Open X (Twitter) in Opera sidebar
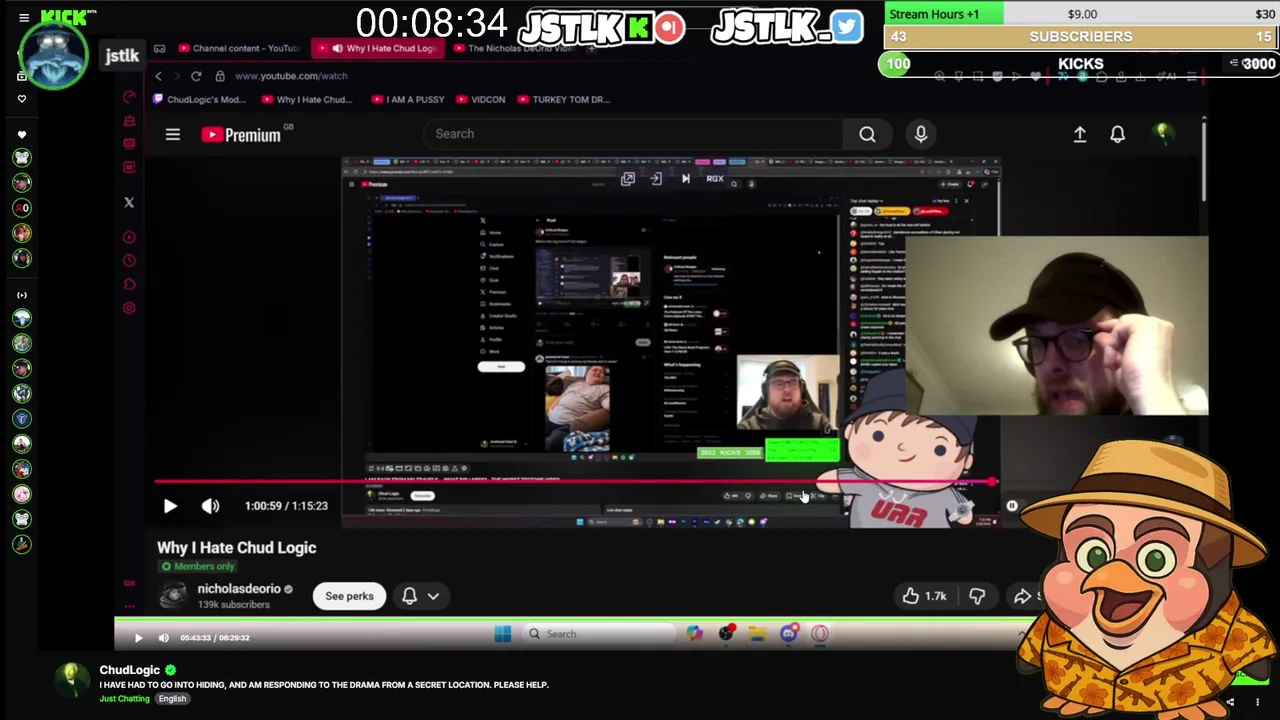The image size is (1280, 720). pyautogui.click(x=129, y=202)
